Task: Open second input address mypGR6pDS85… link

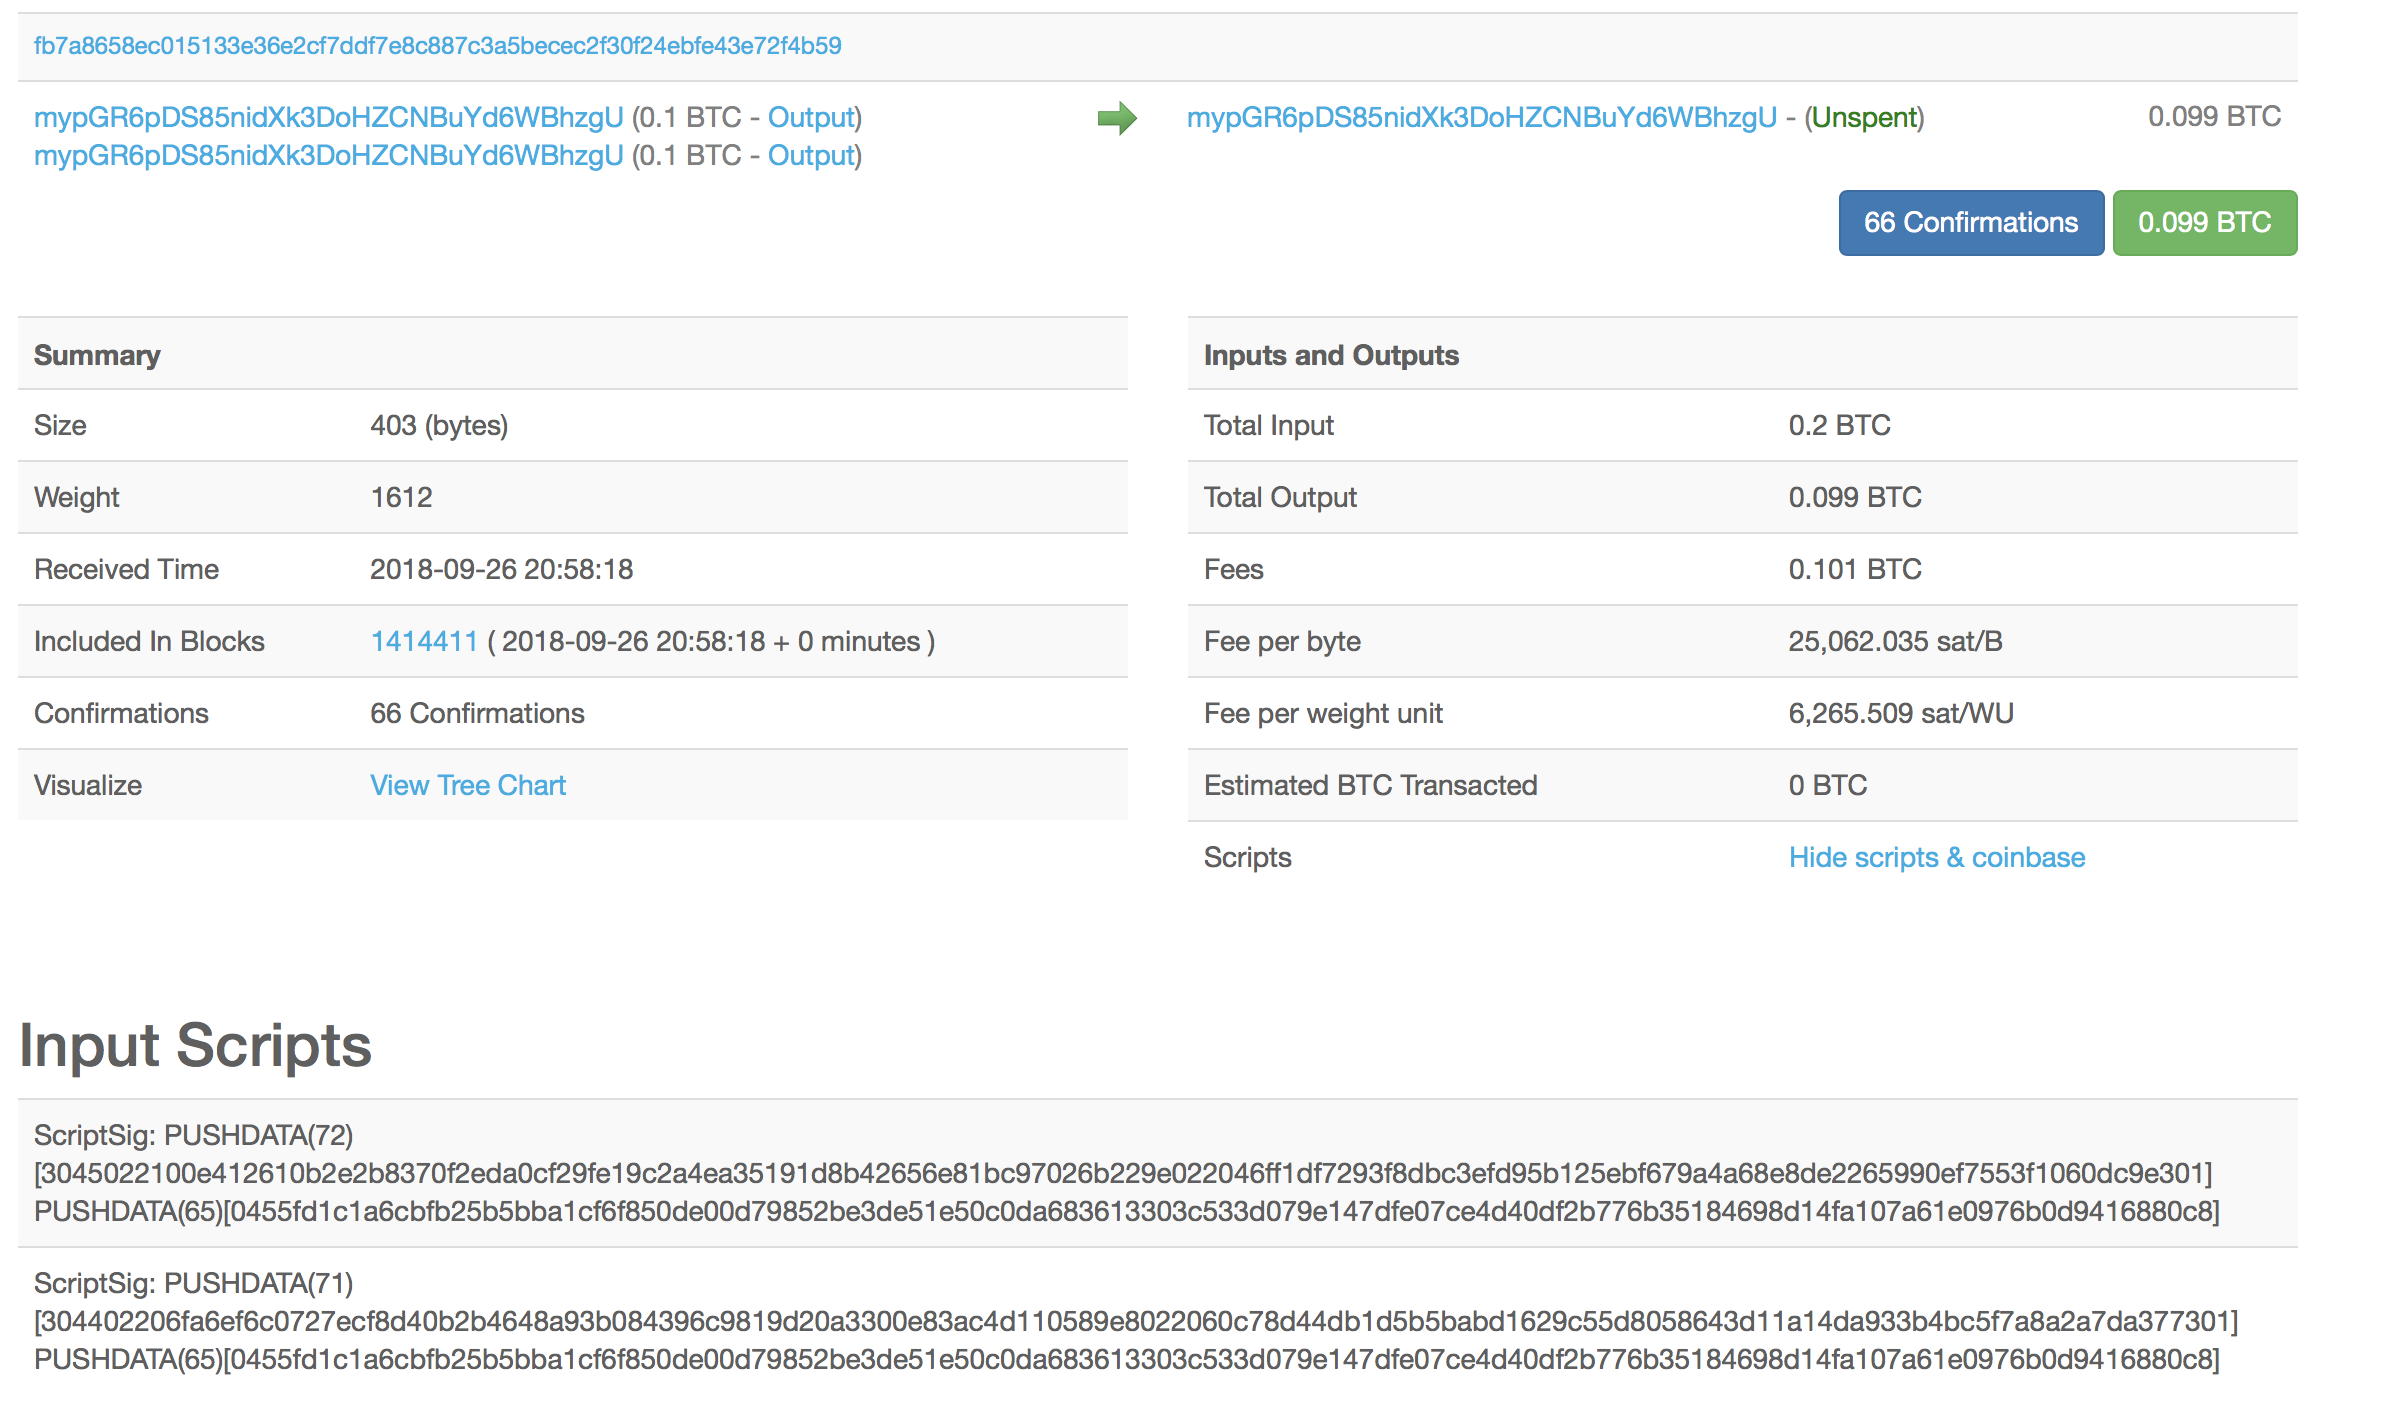Action: pos(329,156)
